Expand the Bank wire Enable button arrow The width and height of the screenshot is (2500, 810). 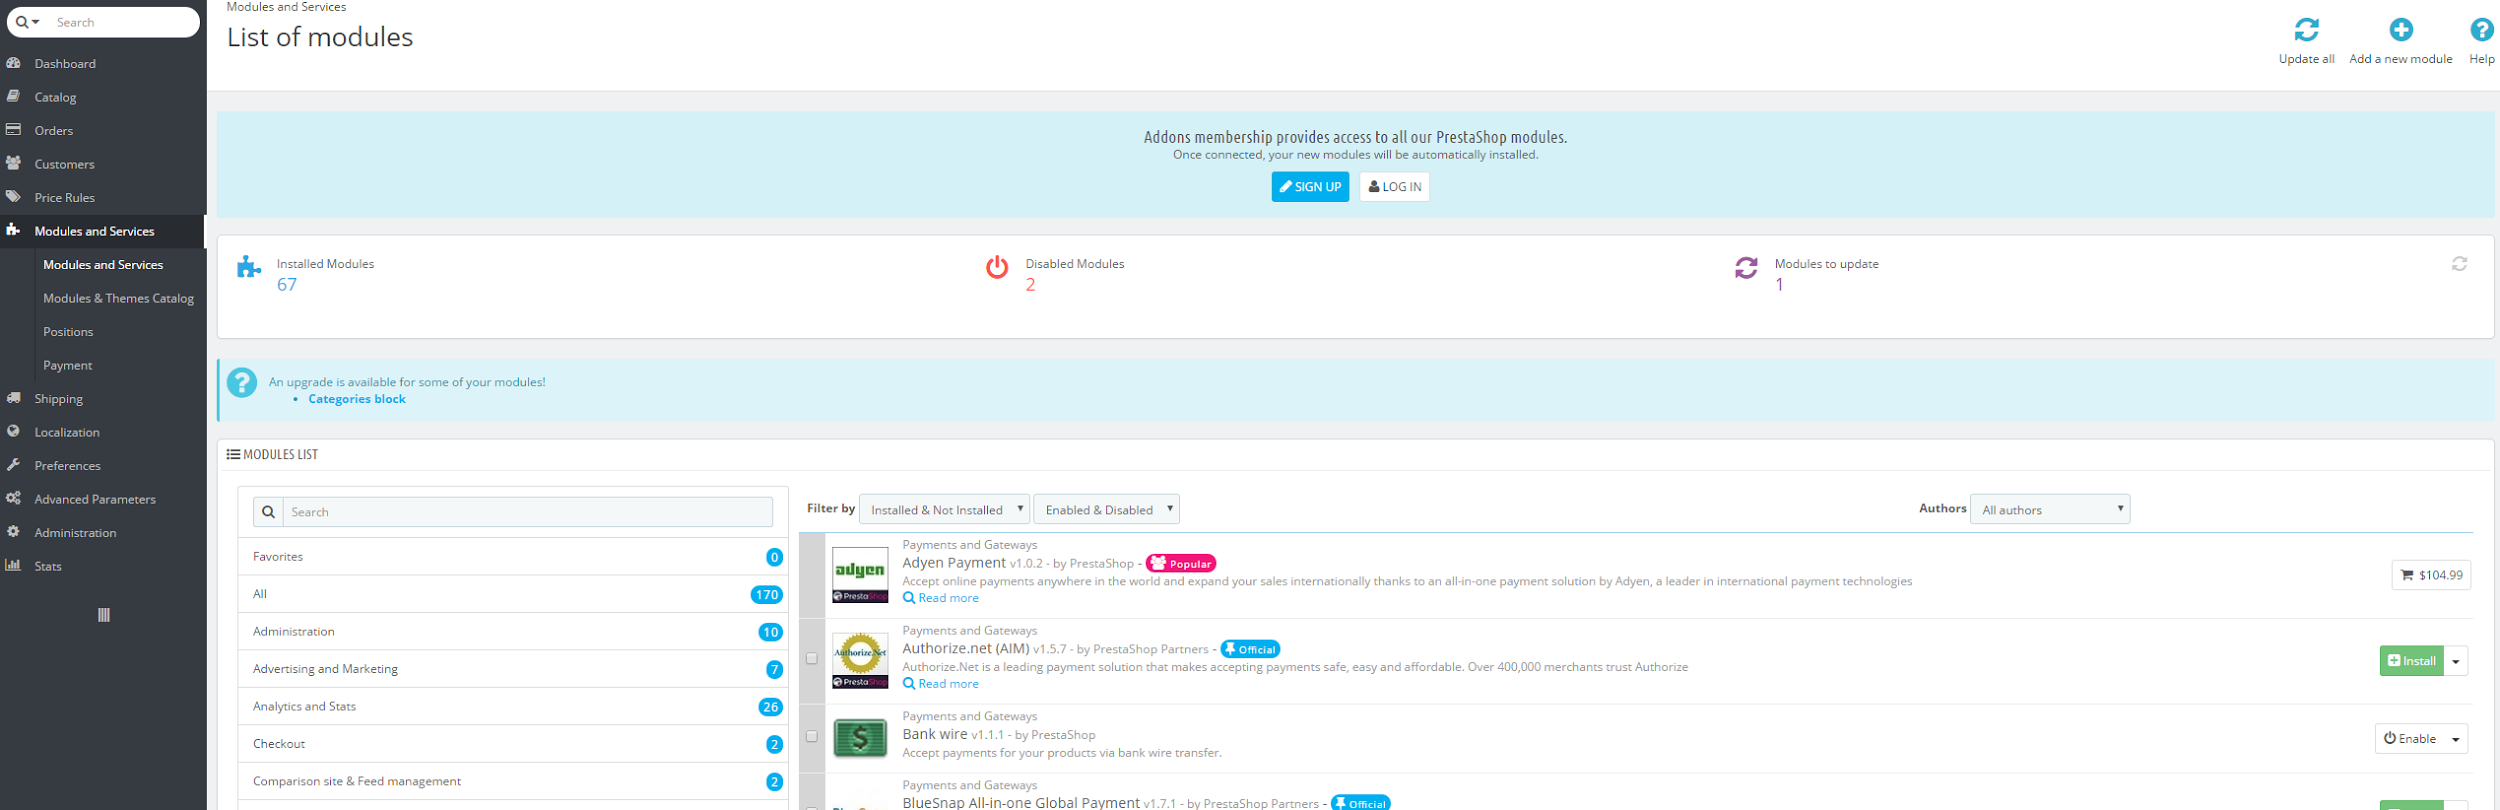[x=2456, y=739]
